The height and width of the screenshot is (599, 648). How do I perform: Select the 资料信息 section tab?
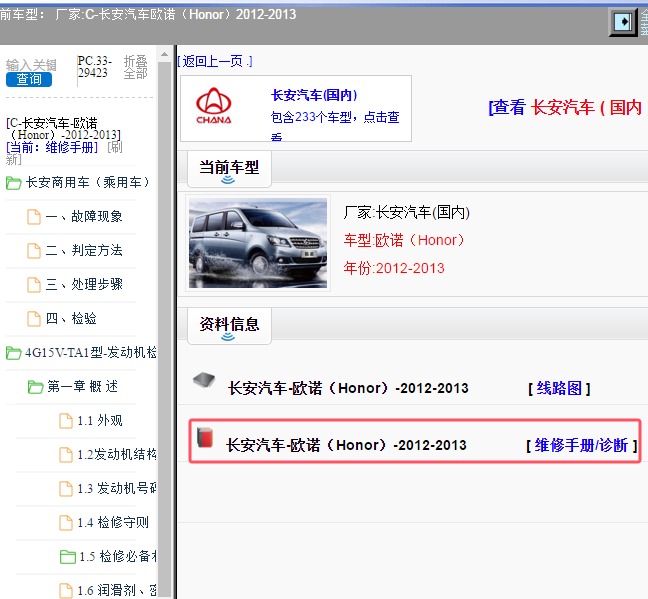point(229,325)
